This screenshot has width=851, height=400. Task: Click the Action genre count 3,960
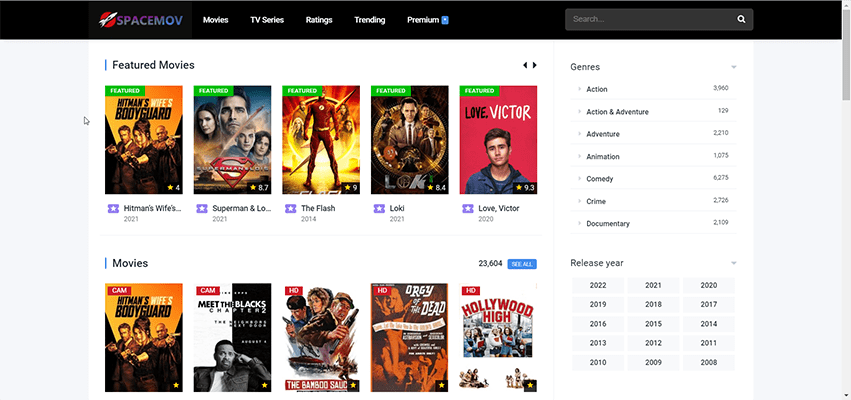tap(720, 88)
